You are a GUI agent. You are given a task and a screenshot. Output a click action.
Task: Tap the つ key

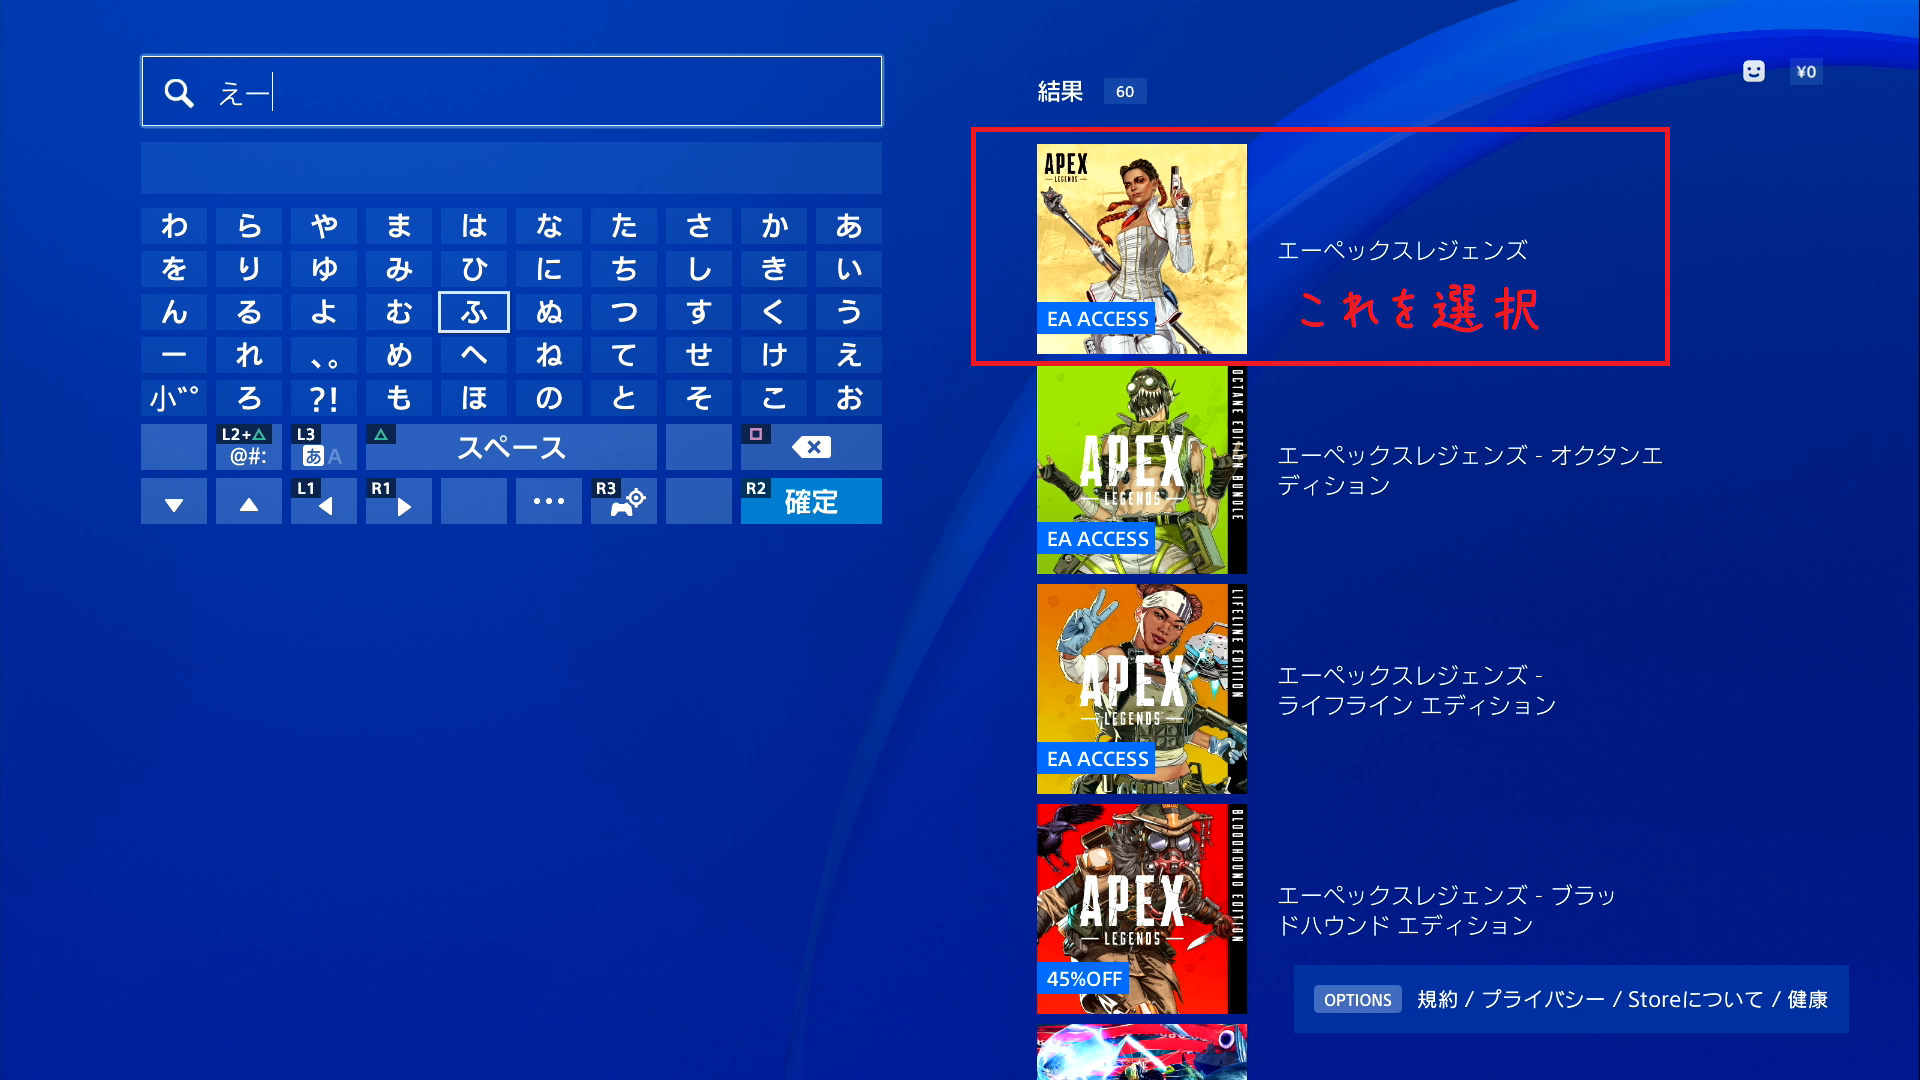[x=624, y=312]
